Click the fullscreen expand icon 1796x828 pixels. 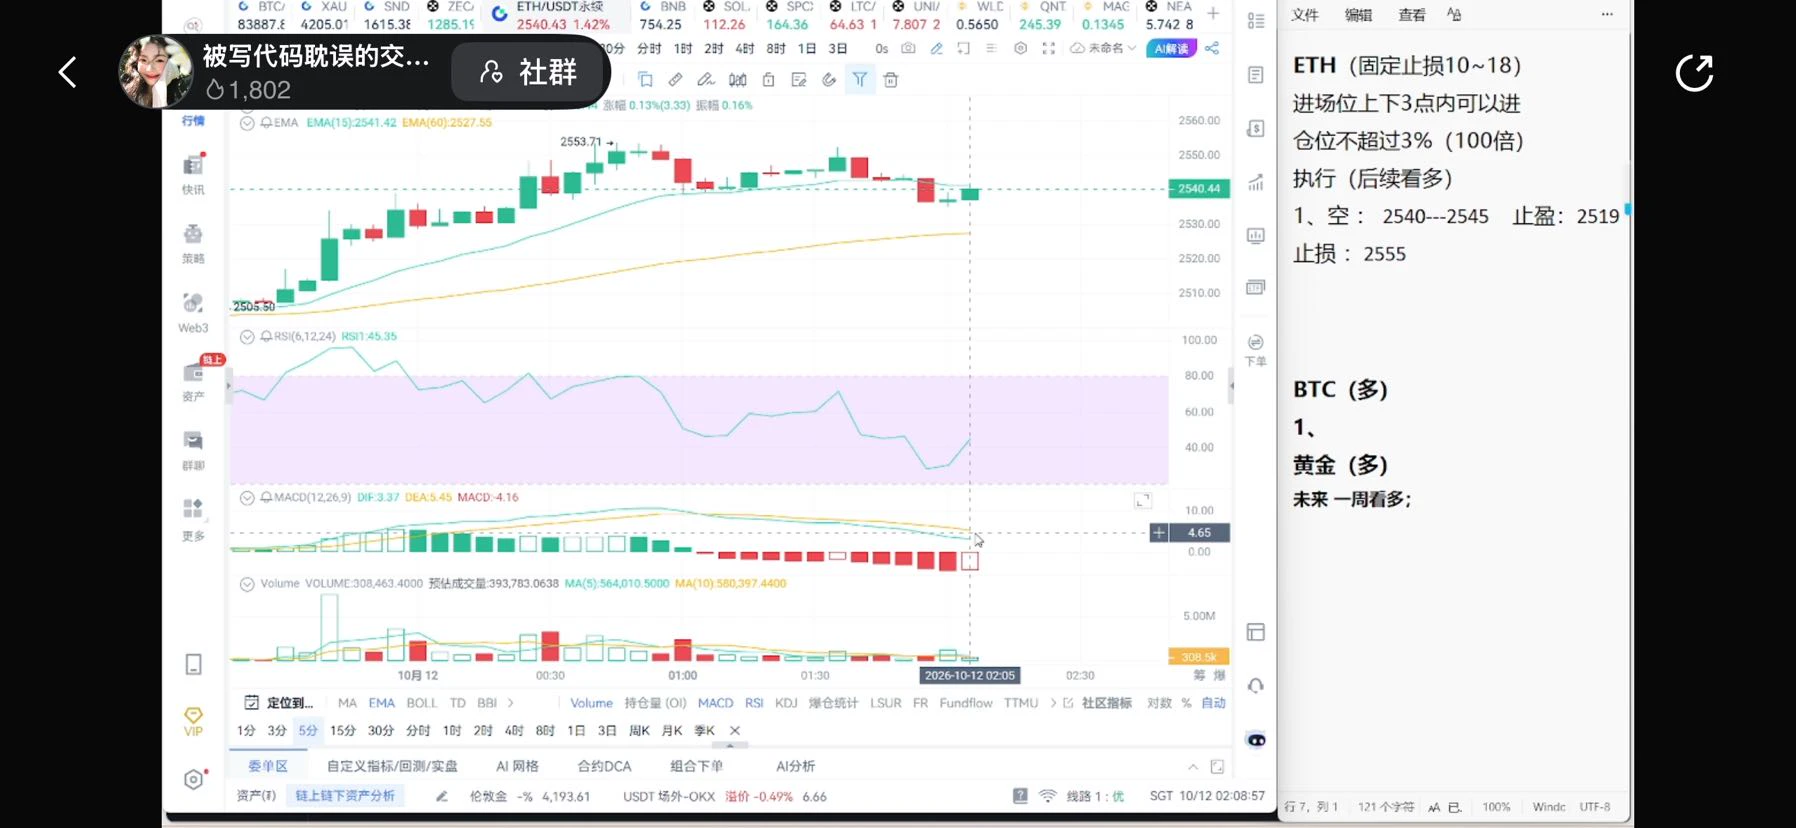point(1048,48)
